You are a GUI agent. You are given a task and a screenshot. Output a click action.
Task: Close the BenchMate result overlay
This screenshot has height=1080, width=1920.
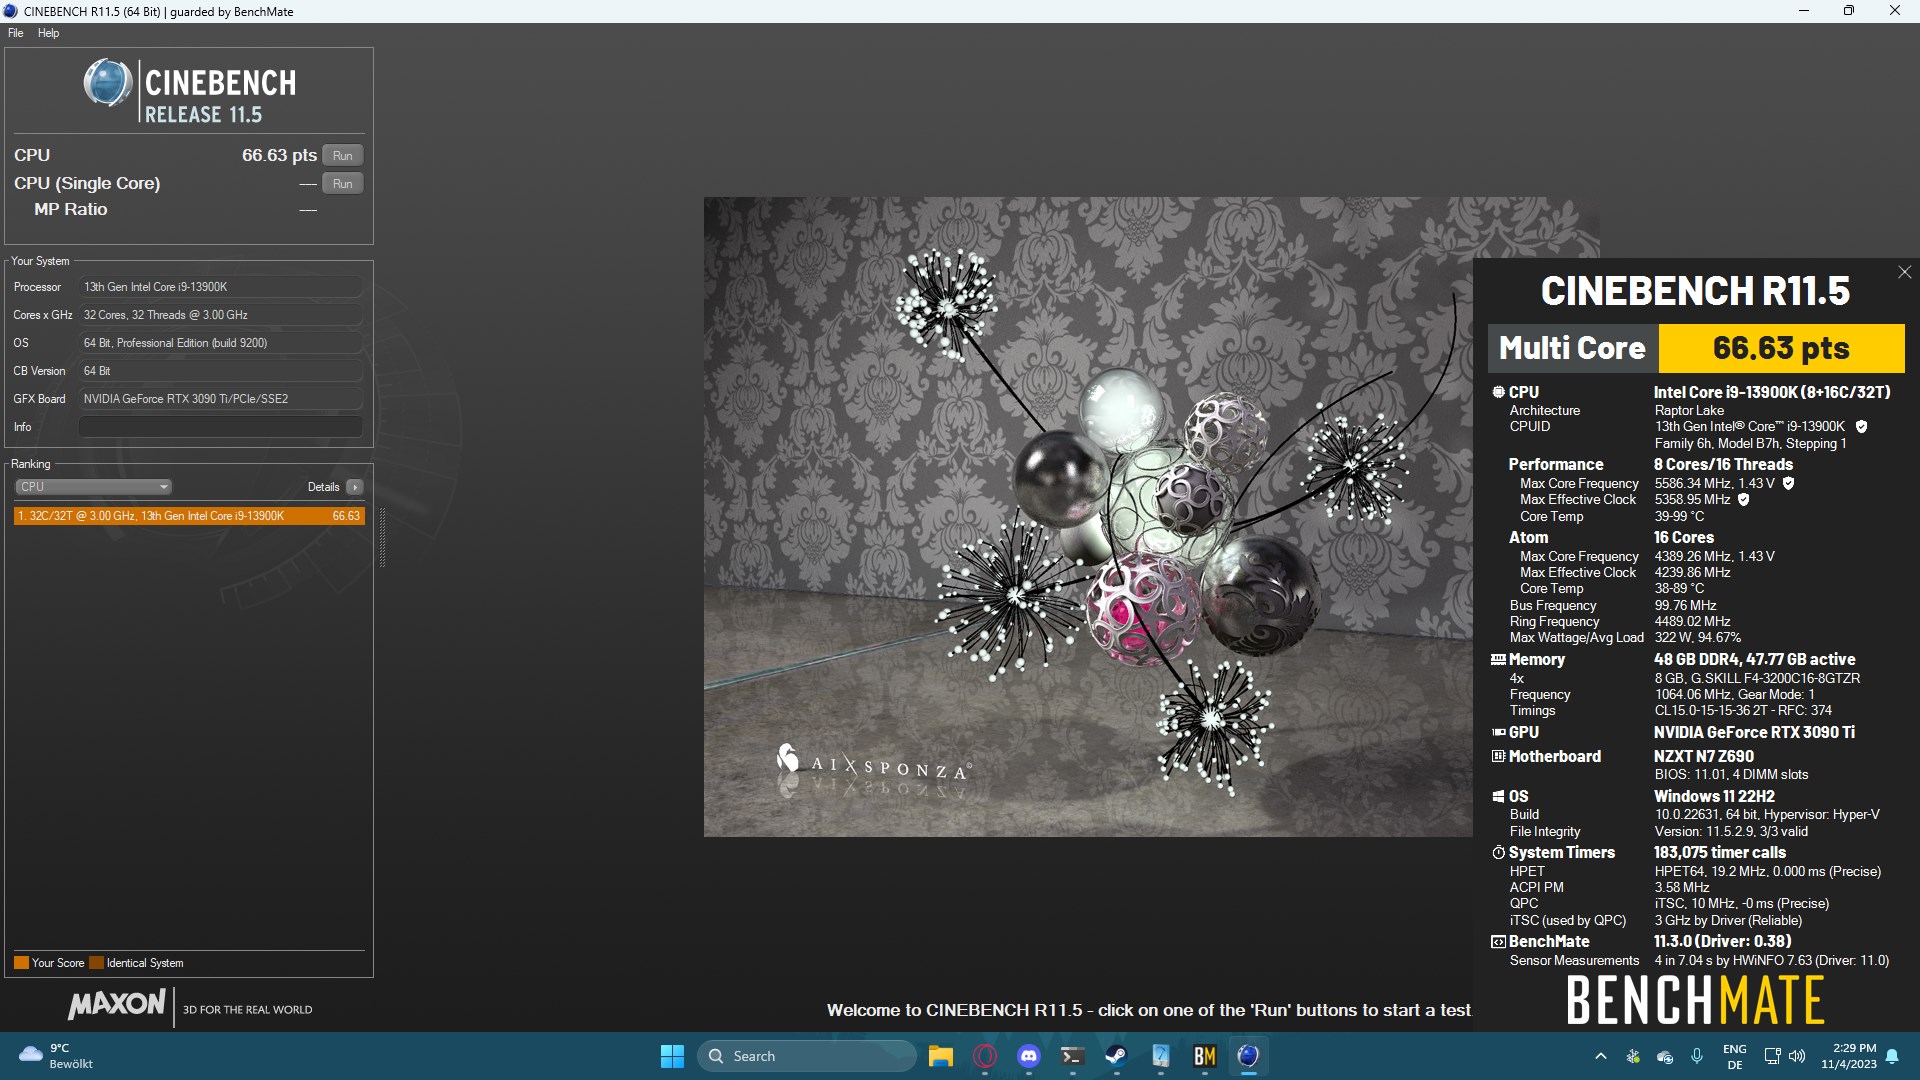coord(1904,272)
